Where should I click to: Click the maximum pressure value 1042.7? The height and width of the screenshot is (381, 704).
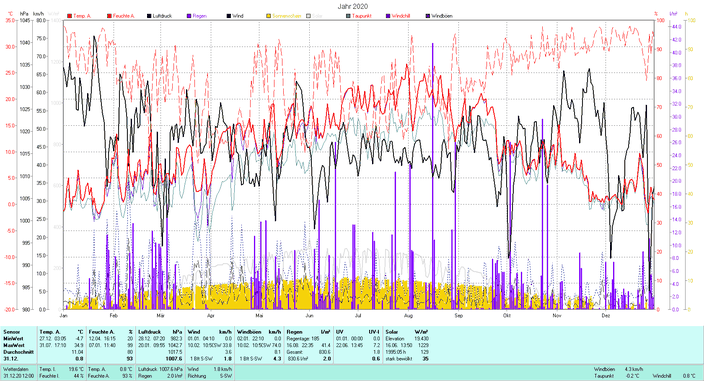(x=176, y=345)
